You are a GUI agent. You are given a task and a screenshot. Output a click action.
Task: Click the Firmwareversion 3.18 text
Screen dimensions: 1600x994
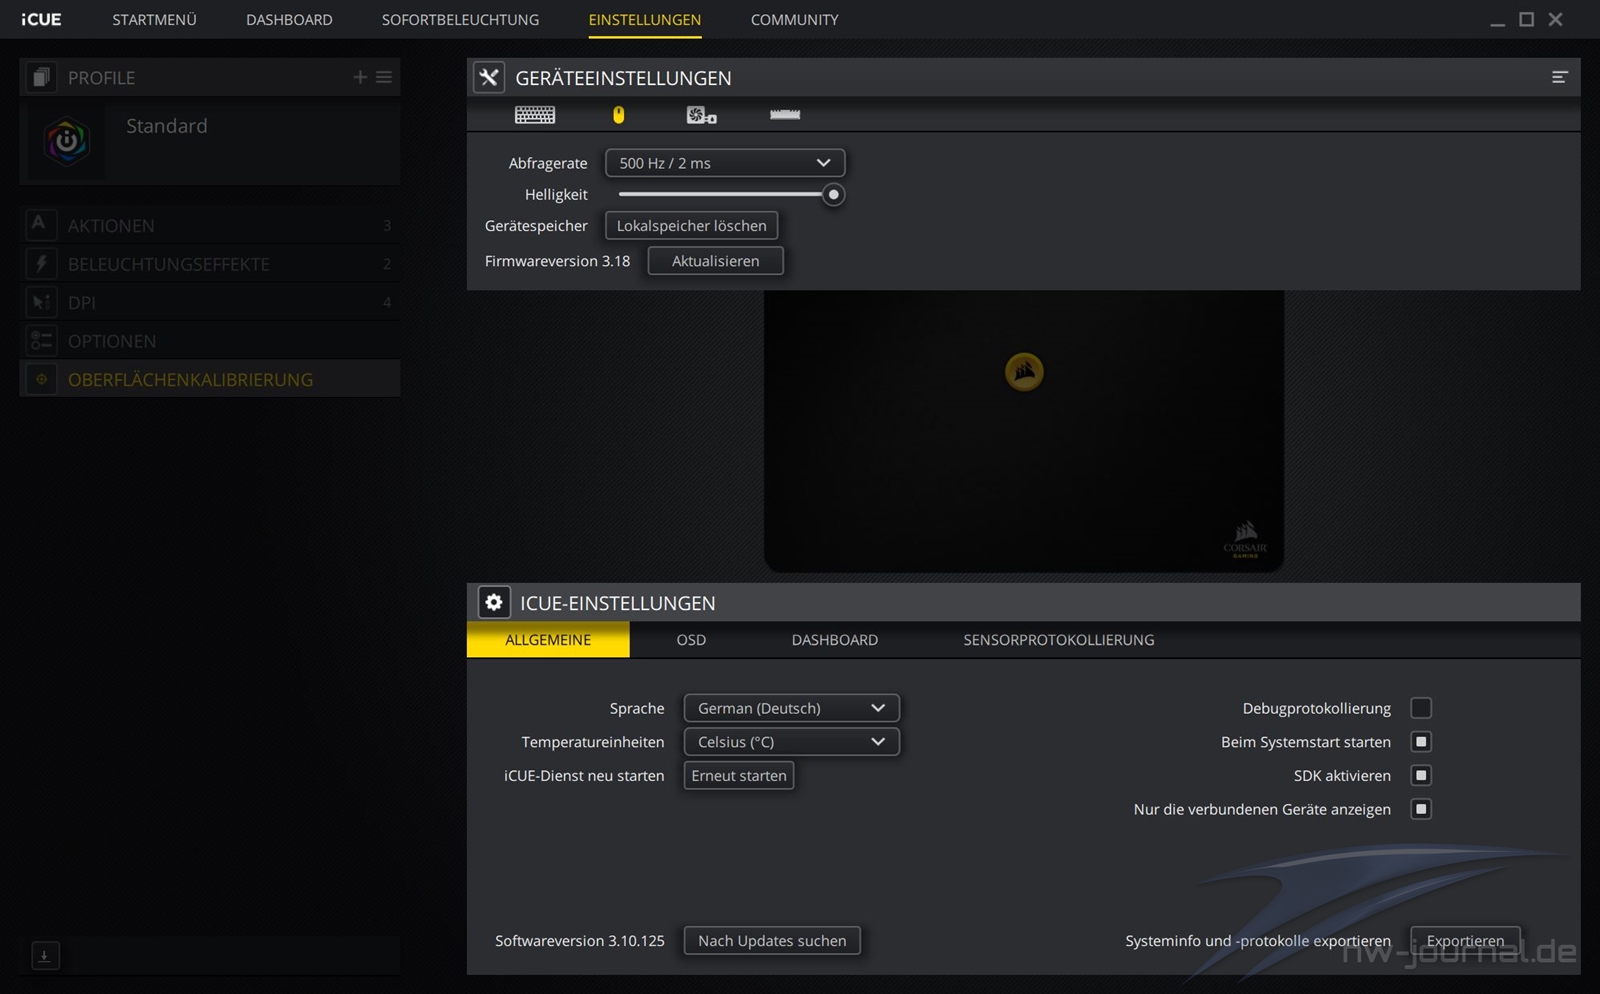(x=557, y=261)
